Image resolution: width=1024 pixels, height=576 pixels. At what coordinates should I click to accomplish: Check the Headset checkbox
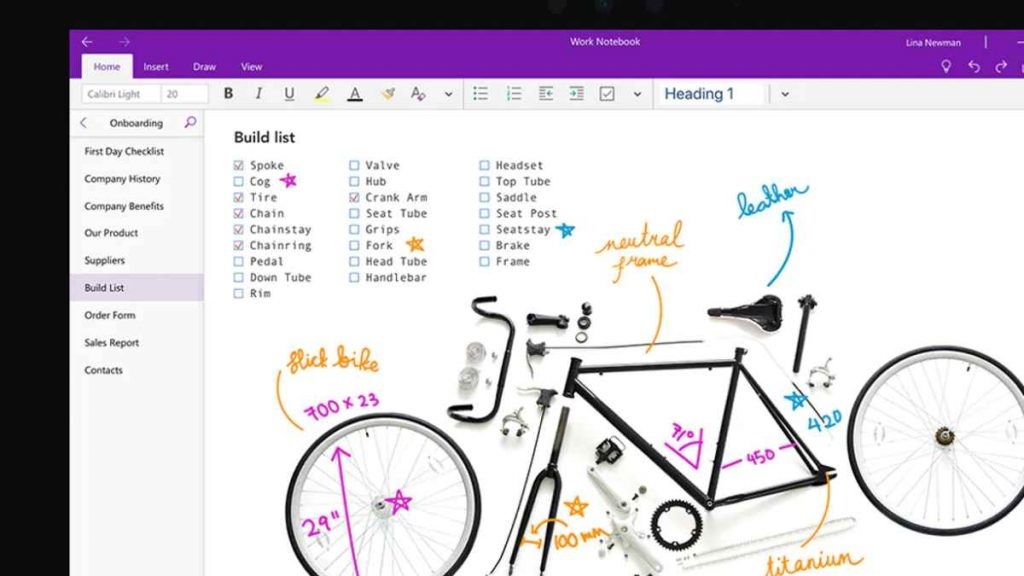(484, 165)
